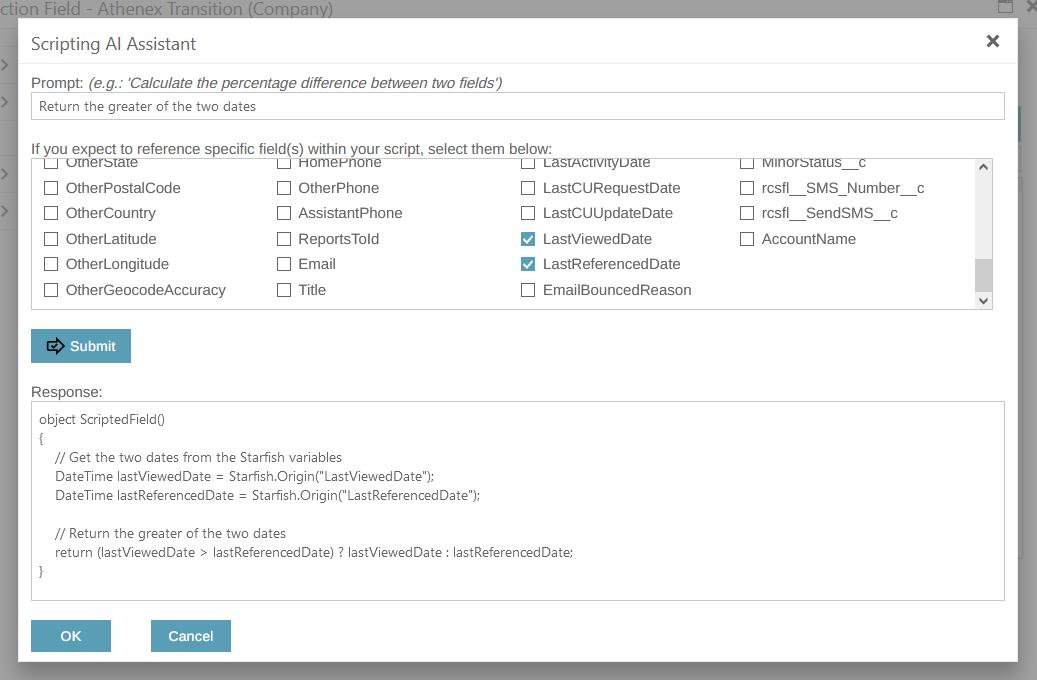Image resolution: width=1037 pixels, height=680 pixels.
Task: Enable the AccountName checkbox
Action: 747,238
